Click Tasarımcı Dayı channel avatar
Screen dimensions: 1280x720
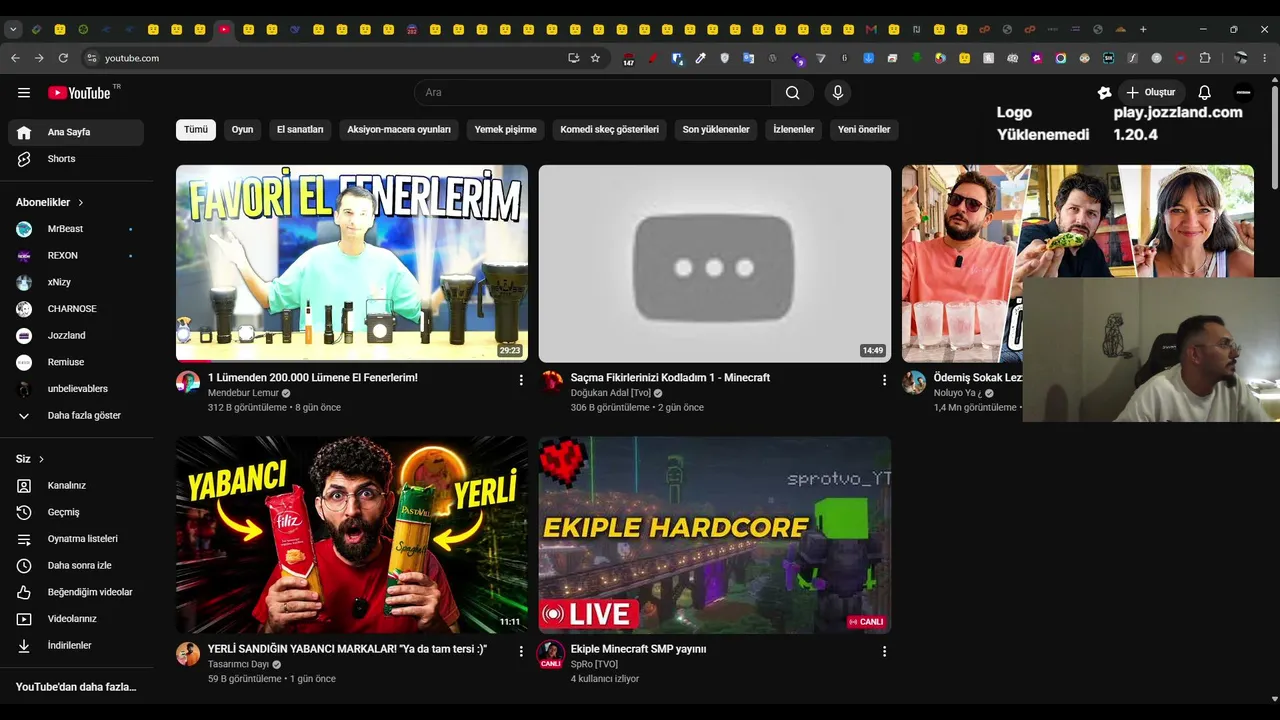[188, 654]
